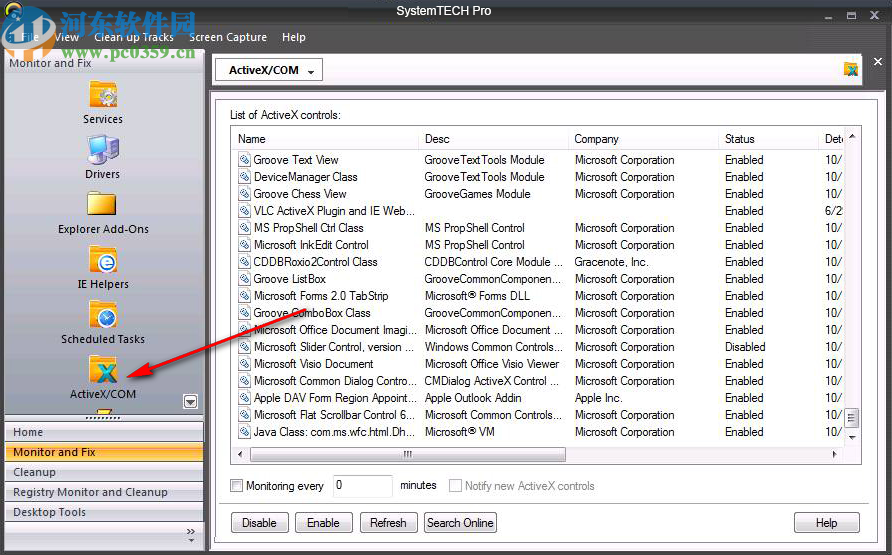Open the IE Helpers icon
892x555 pixels.
point(103,259)
